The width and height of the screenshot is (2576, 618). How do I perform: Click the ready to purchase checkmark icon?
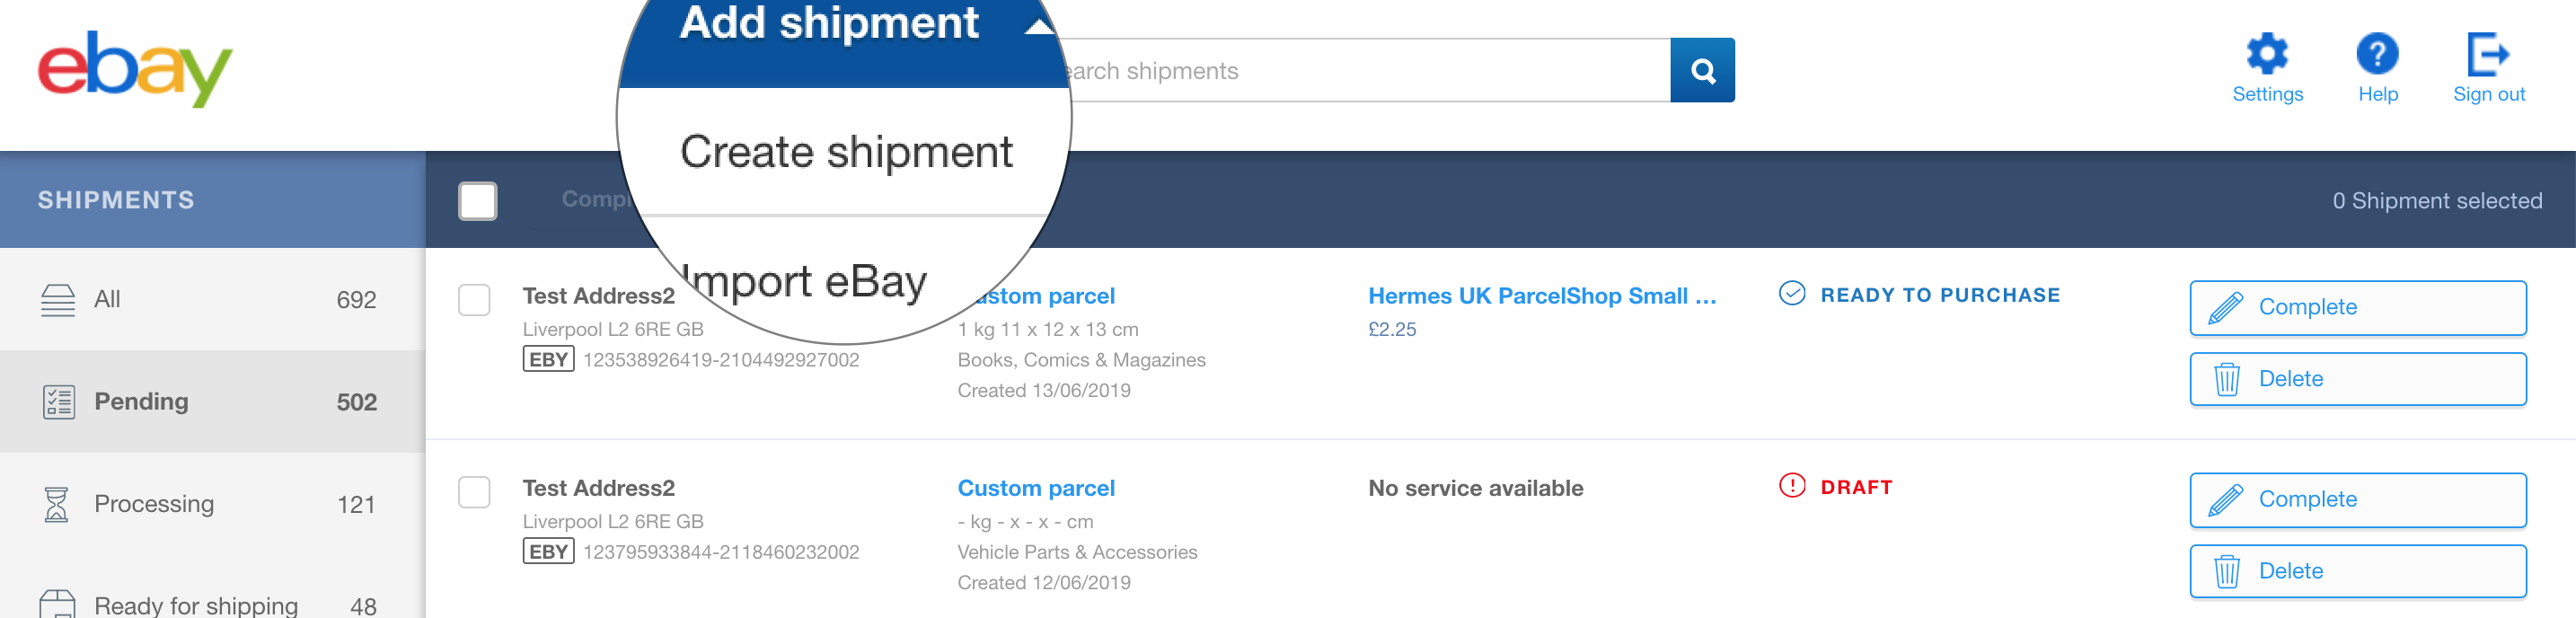[1792, 293]
